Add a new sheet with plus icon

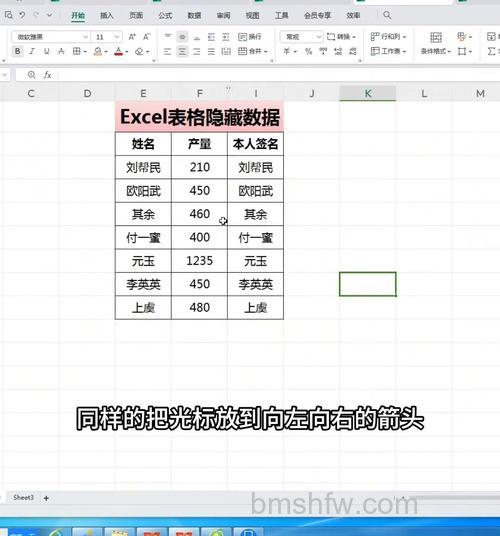[x=46, y=498]
